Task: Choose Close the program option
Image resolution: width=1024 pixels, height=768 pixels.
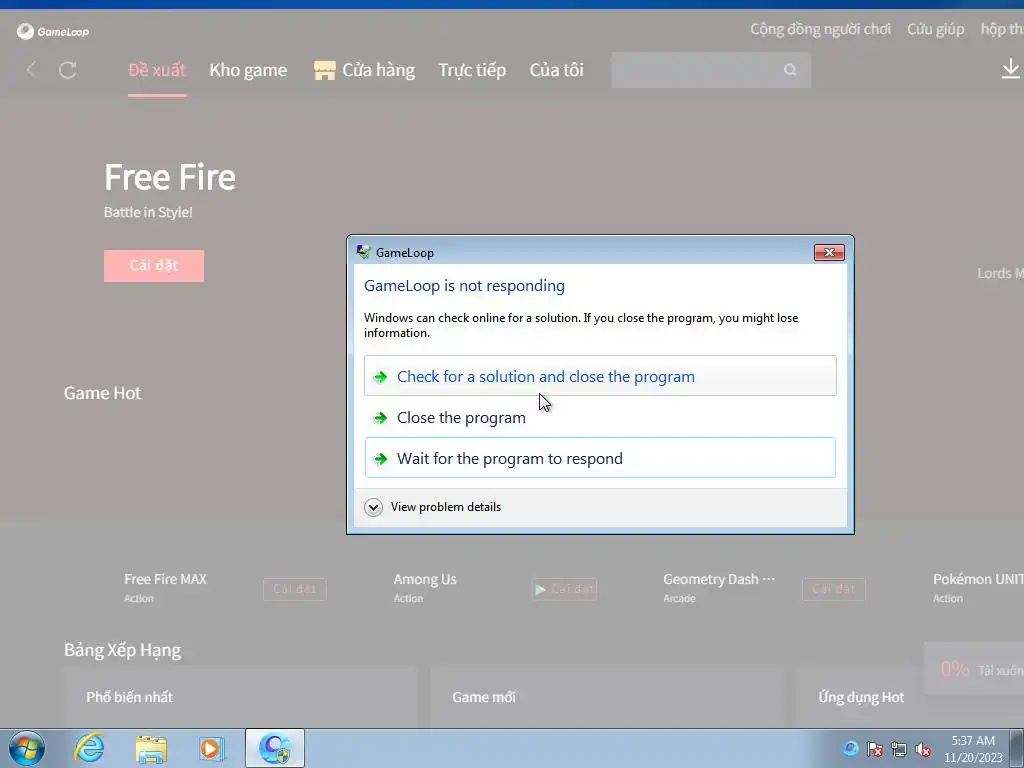Action: [600, 417]
